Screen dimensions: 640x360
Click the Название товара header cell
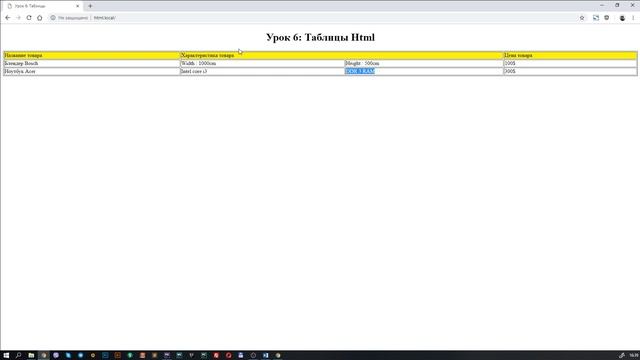(x=92, y=56)
